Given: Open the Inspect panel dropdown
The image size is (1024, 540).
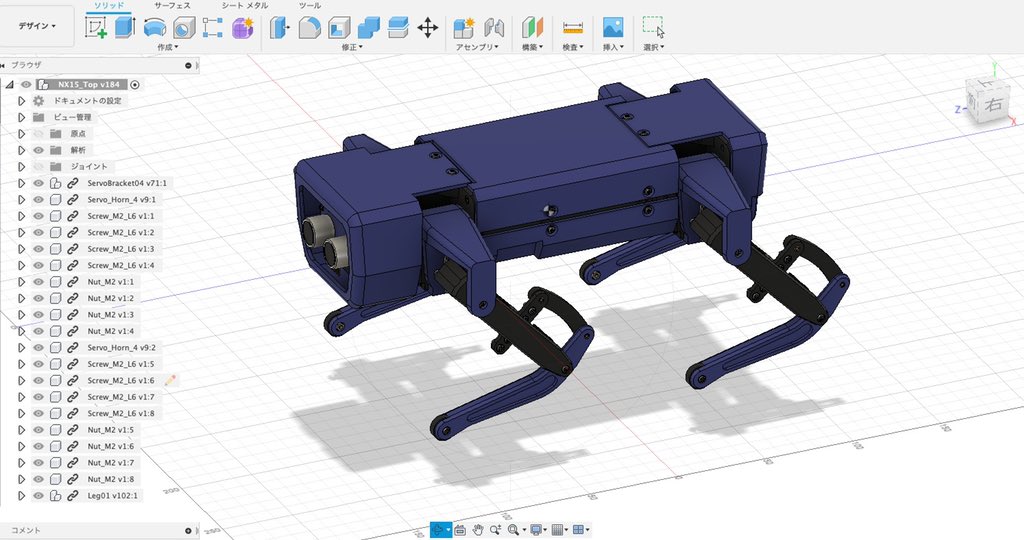Looking at the screenshot, I should (573, 47).
